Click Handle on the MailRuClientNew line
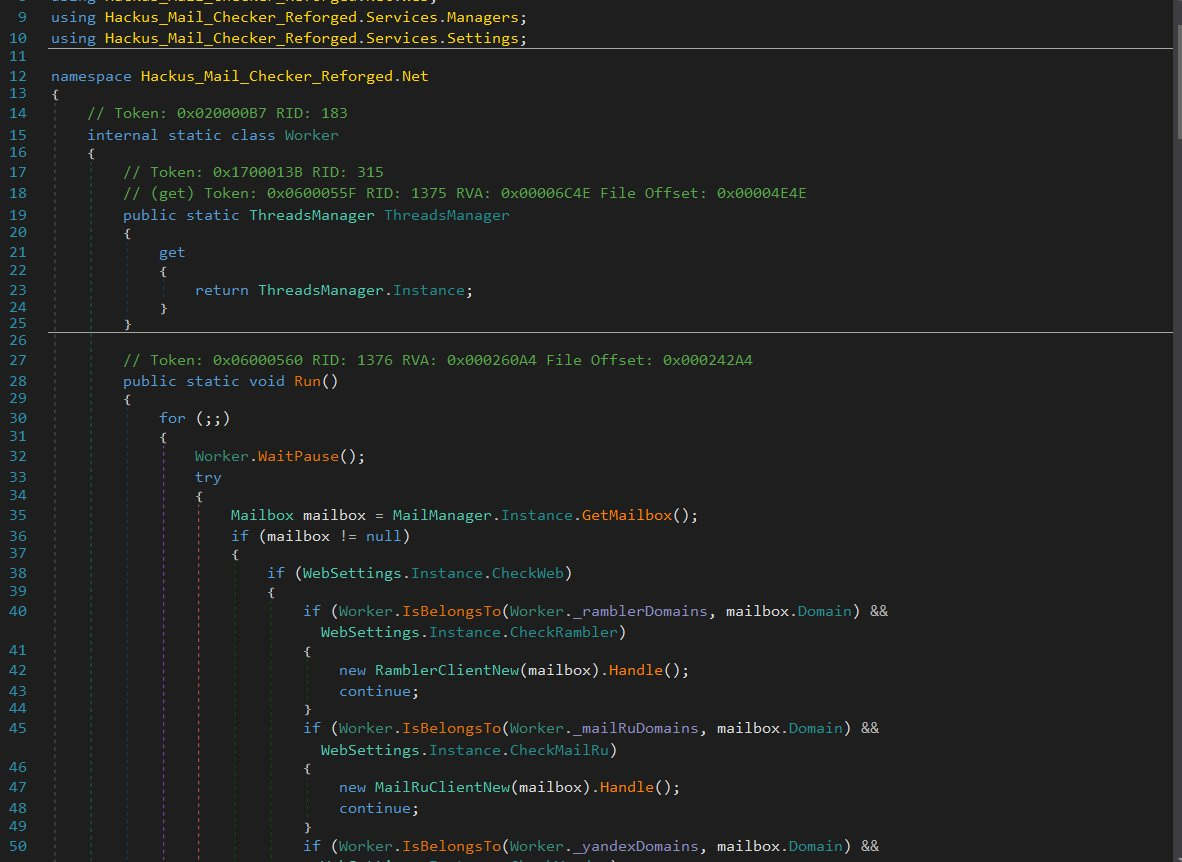This screenshot has width=1182, height=862. 626,787
